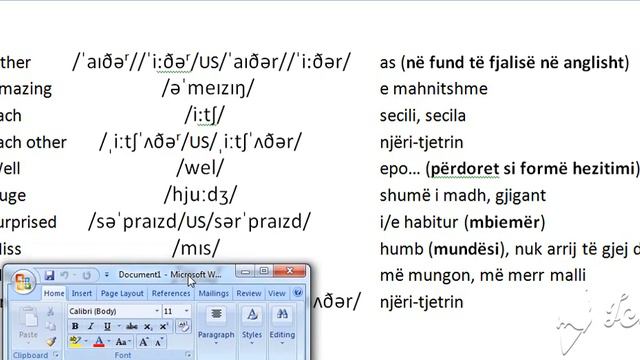Clear formatting with the eraser icon

click(183, 326)
